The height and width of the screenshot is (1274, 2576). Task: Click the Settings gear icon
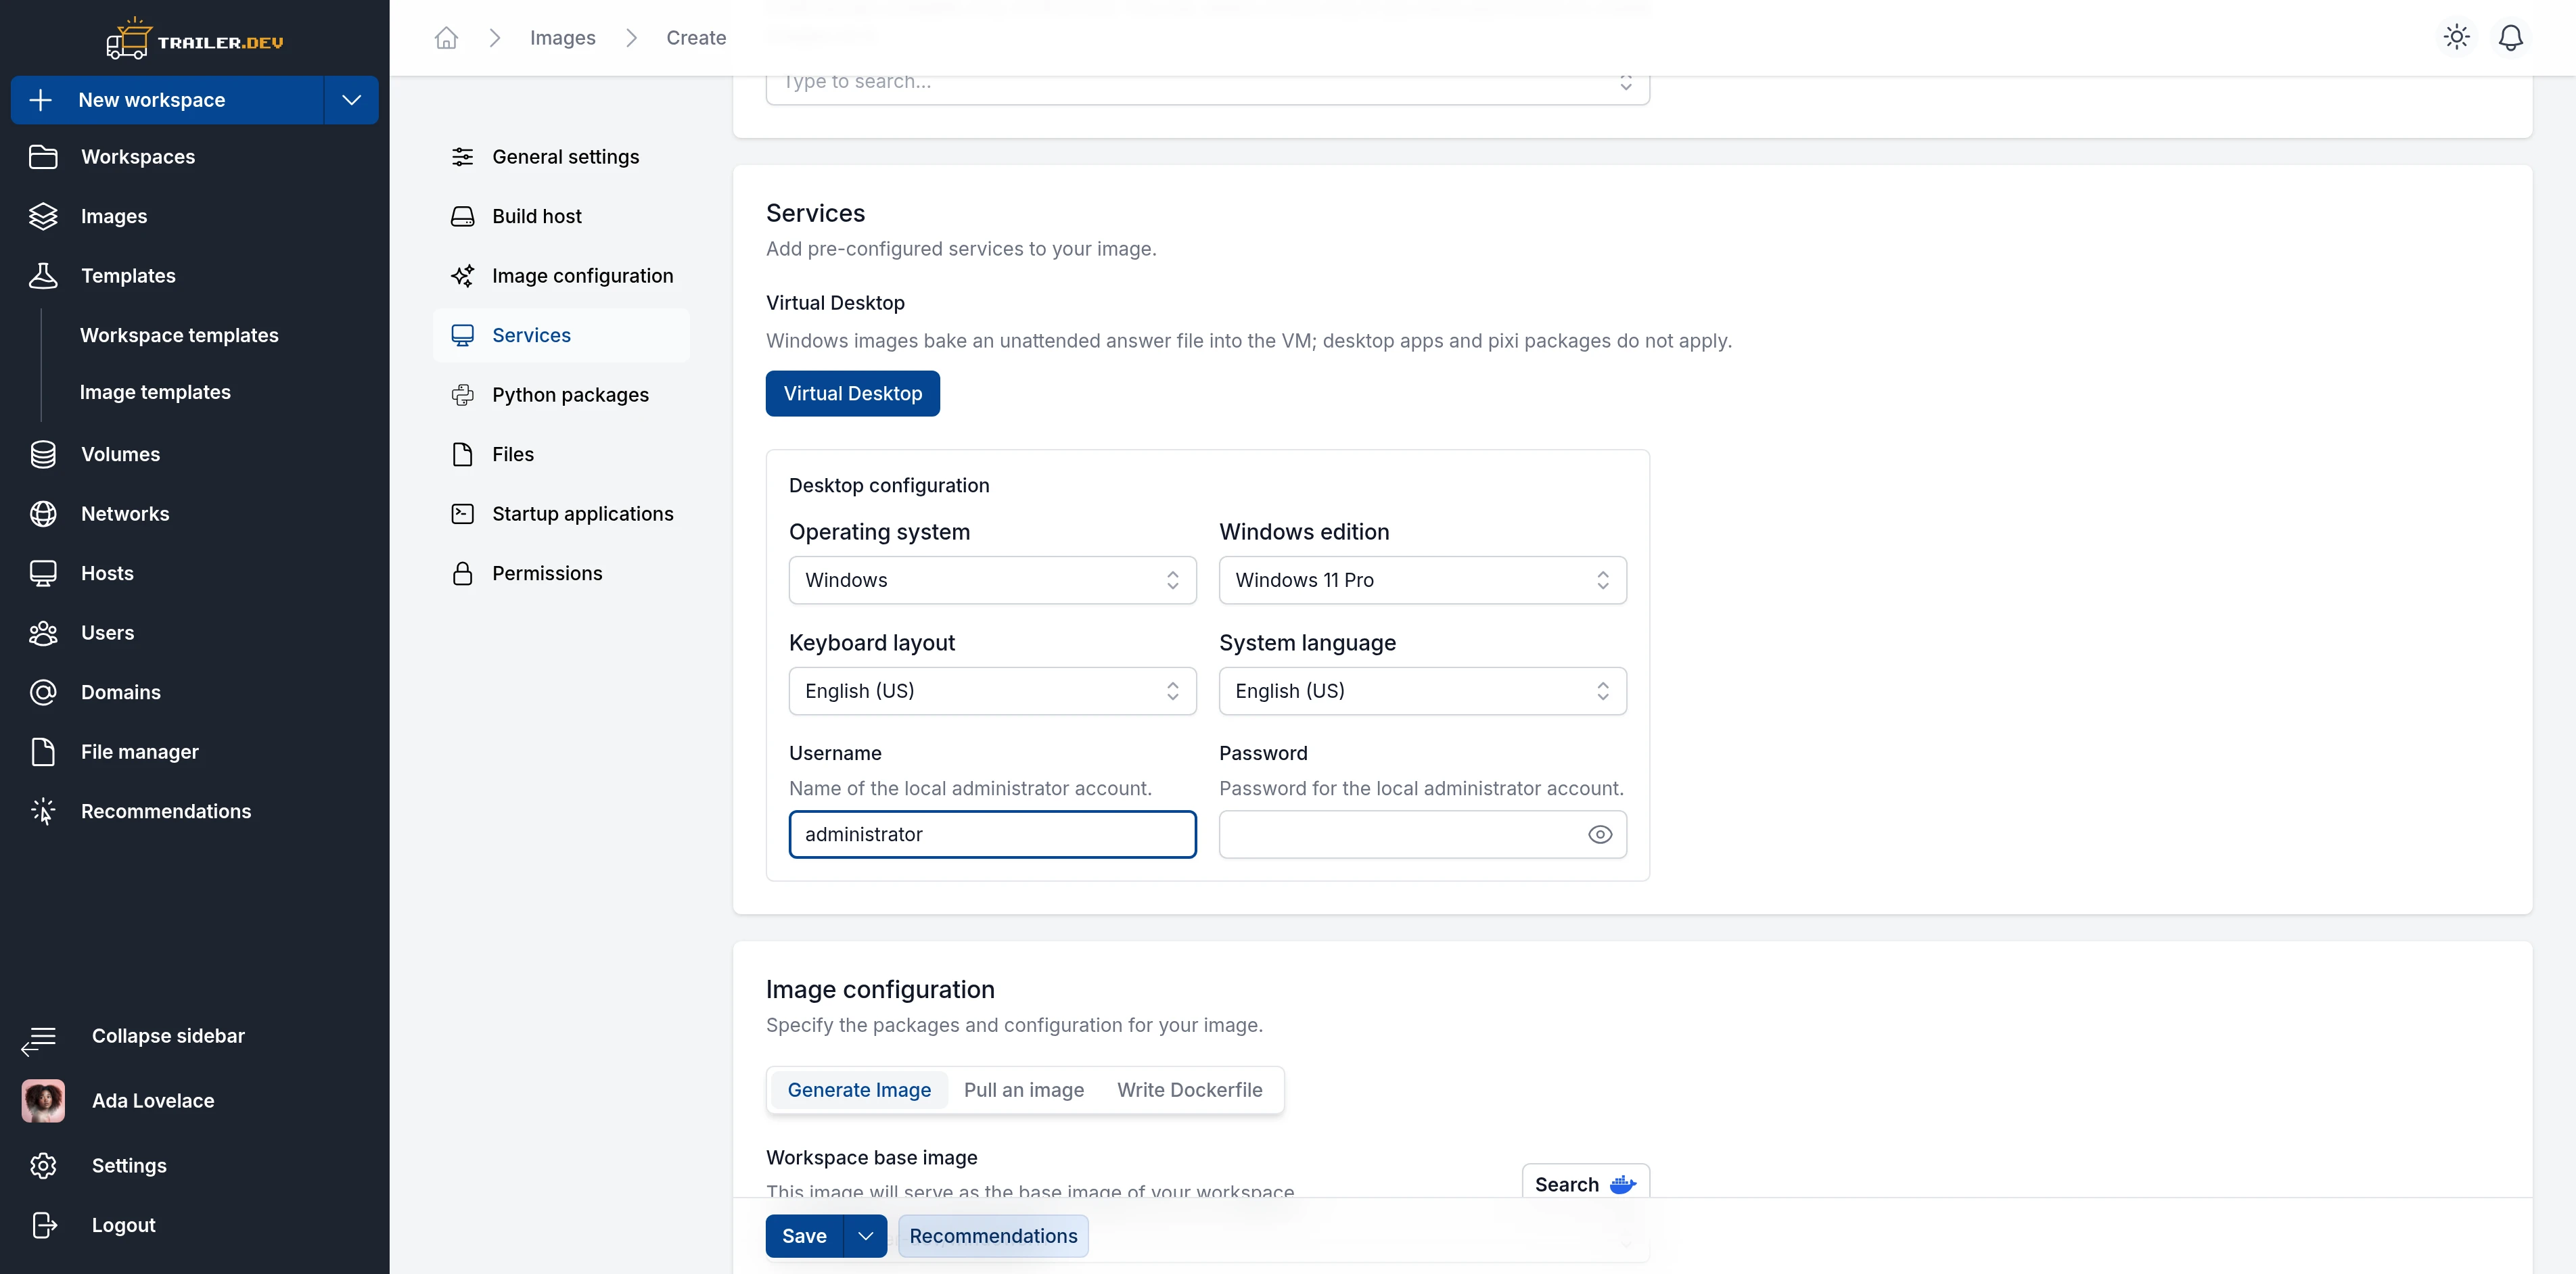click(x=43, y=1166)
